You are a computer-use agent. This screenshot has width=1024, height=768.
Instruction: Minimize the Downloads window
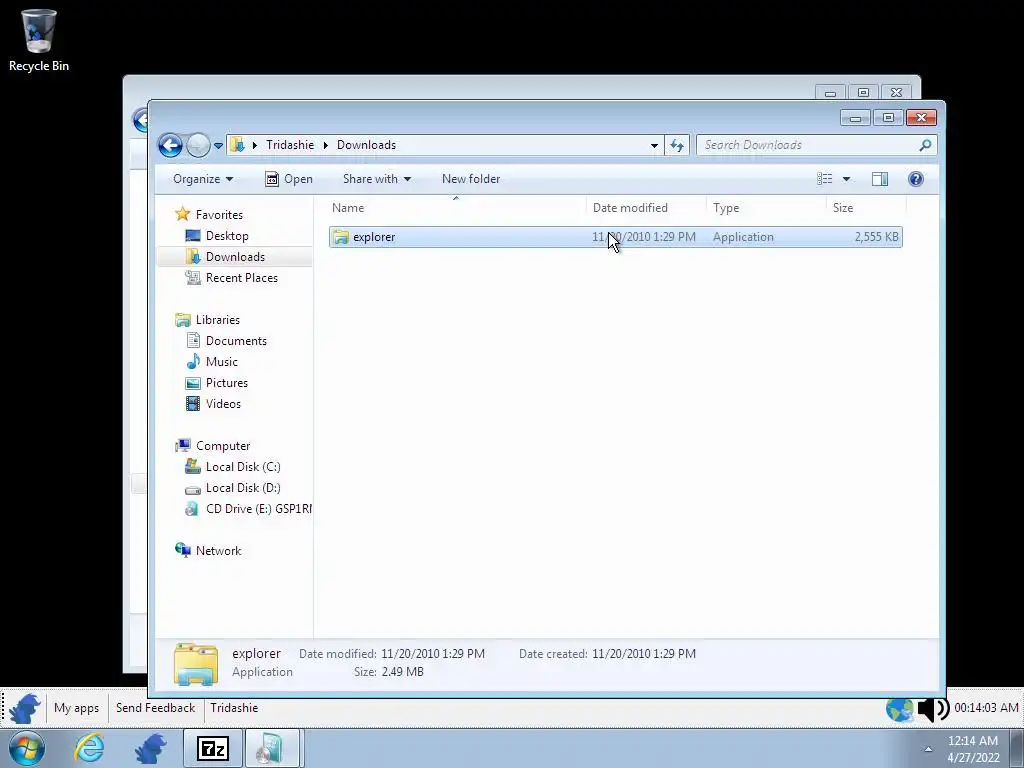point(856,118)
